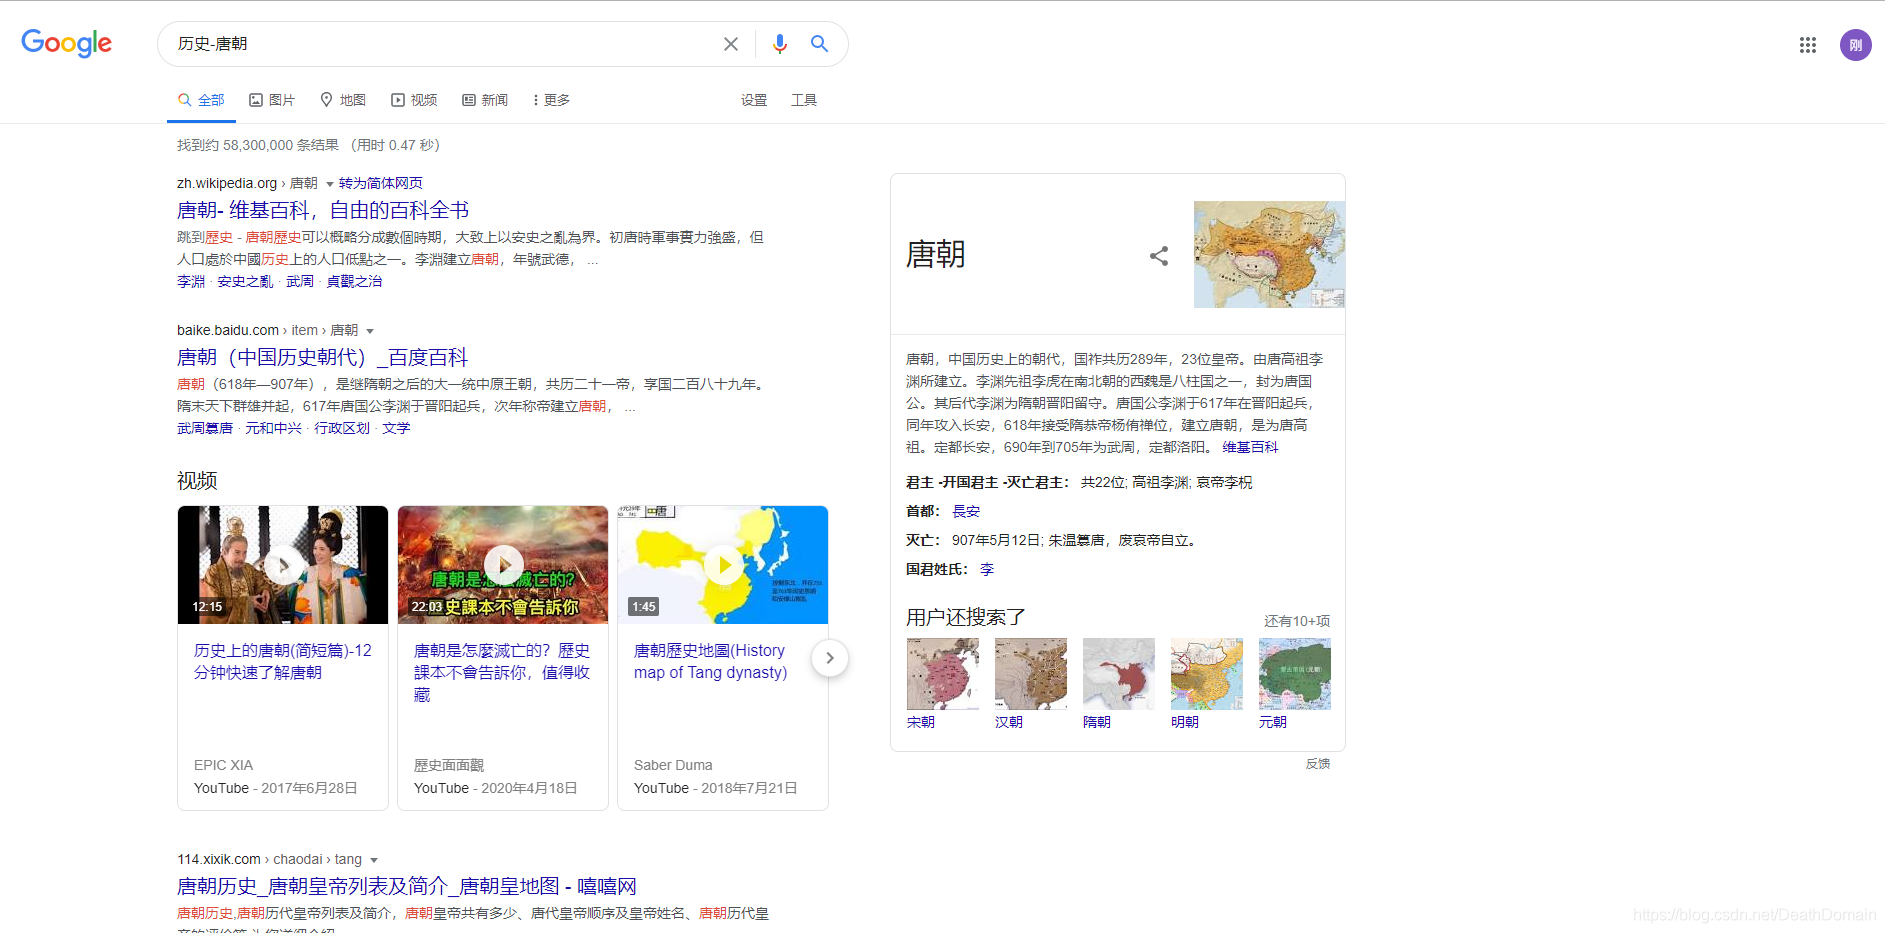Open 设置 search settings

pos(754,100)
